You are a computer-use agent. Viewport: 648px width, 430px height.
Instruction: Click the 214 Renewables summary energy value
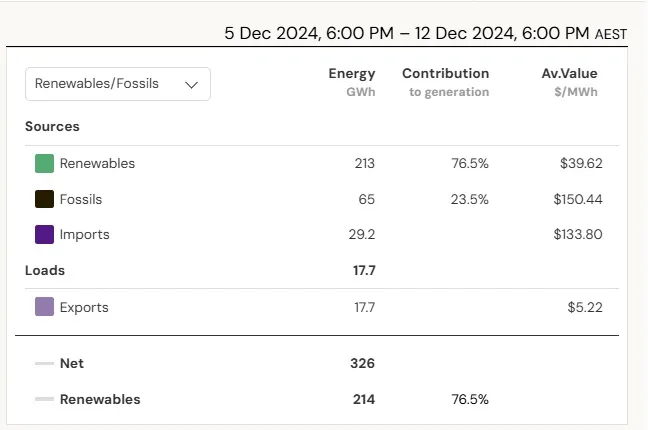364,399
